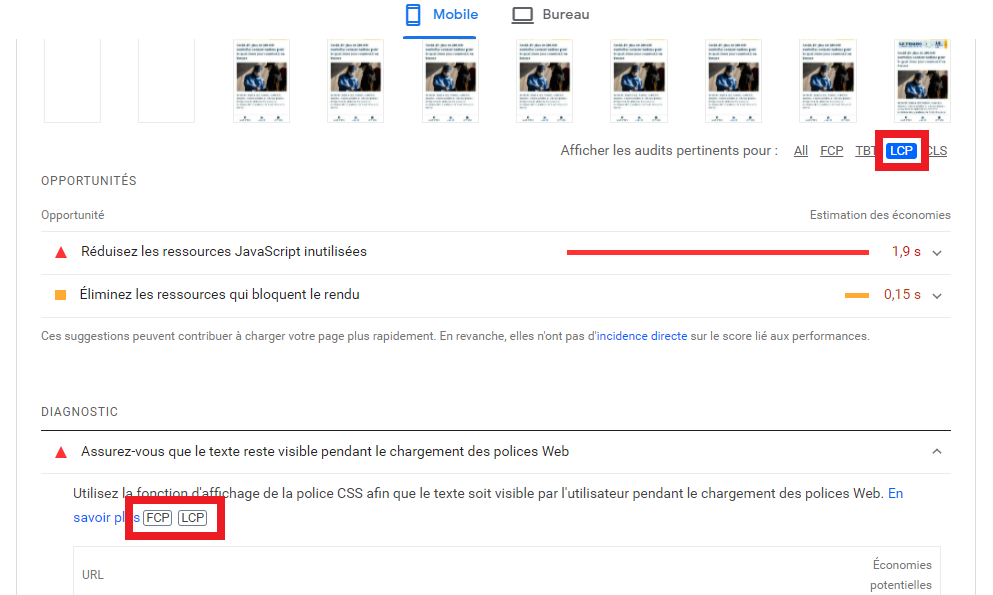Viewport: 993px width, 595px height.
Task: Click red triangle beside polices Web diagnostic
Action: [60, 452]
